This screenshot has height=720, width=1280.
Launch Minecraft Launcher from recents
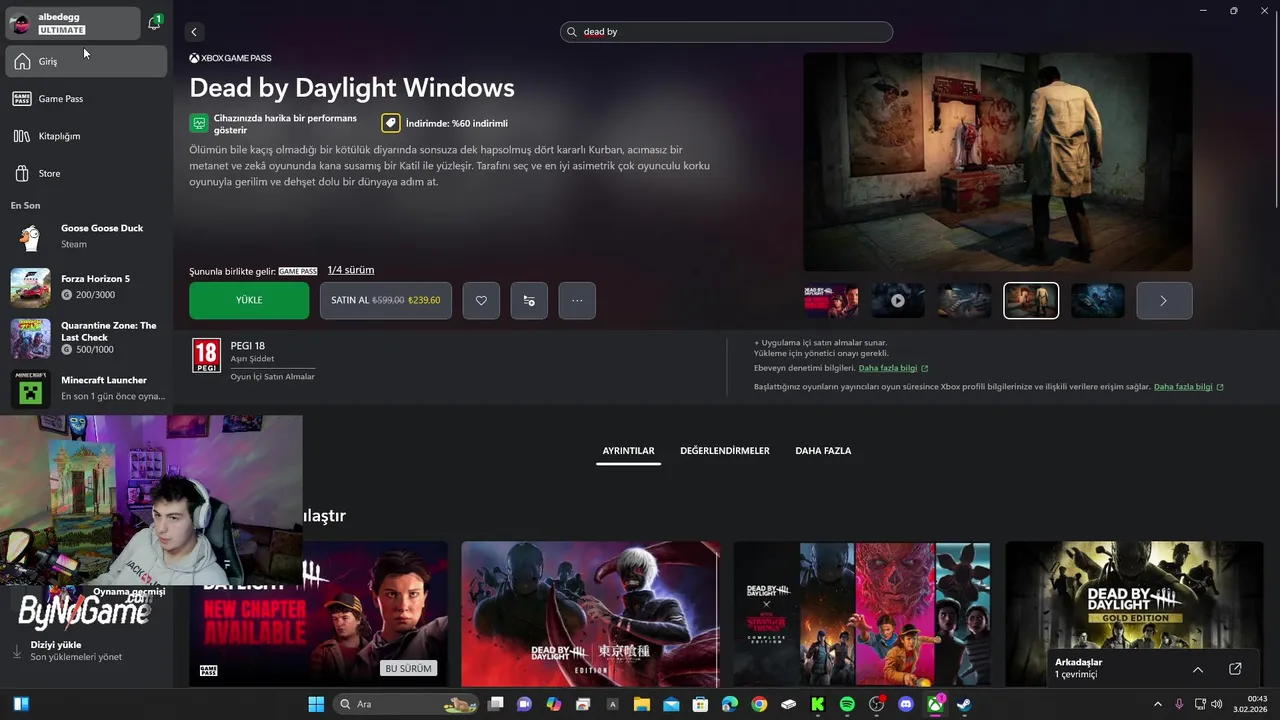86,388
